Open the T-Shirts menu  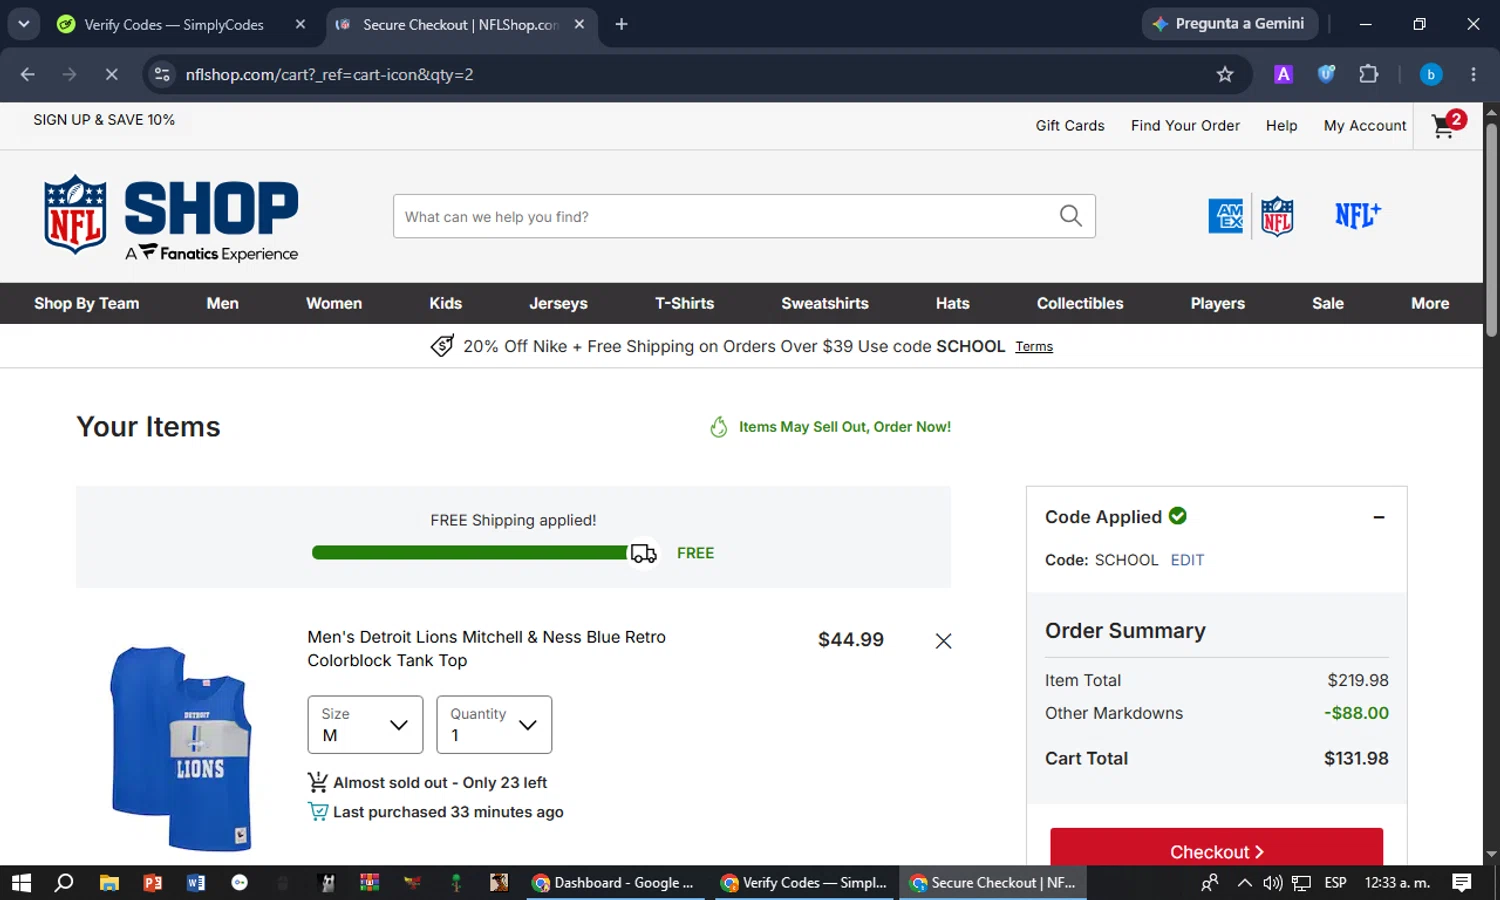point(685,303)
